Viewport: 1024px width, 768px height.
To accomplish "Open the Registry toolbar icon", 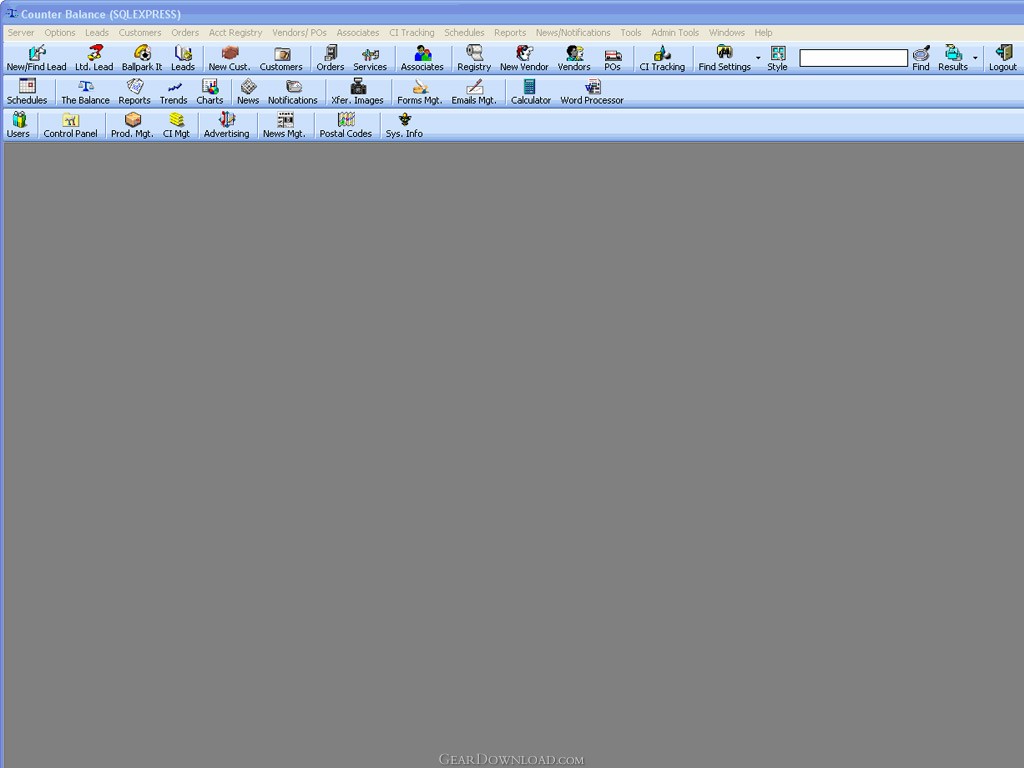I will pos(474,58).
